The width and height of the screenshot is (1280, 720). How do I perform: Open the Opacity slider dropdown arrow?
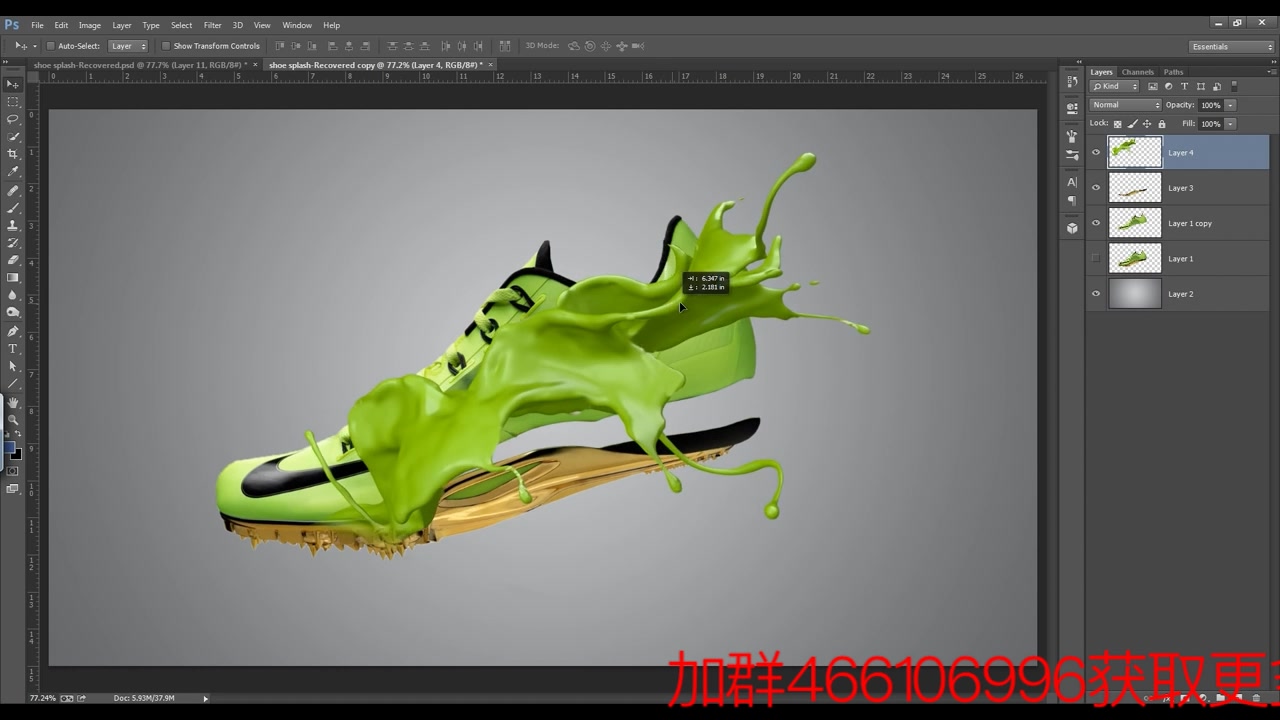tap(1230, 105)
